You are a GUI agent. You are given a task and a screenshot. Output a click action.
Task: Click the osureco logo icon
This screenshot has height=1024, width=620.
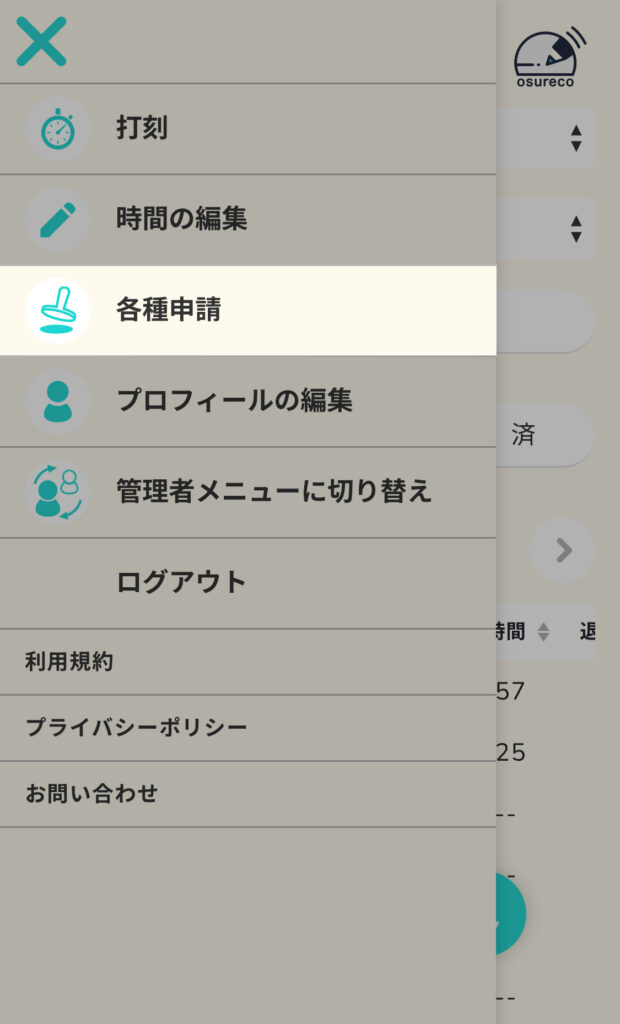550,58
